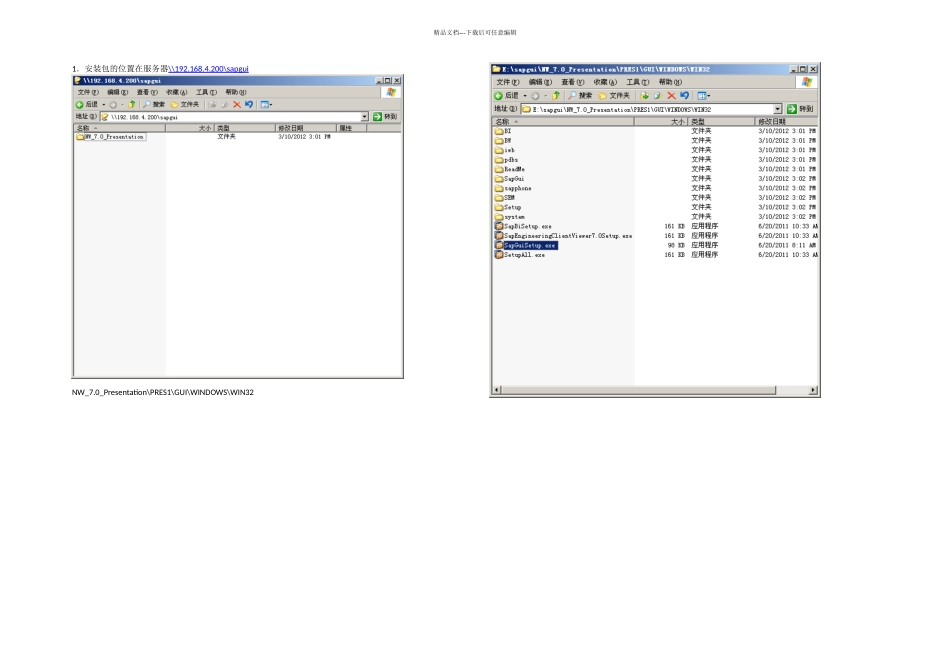Open 工具(T) menu in left sapgui window

(206, 92)
